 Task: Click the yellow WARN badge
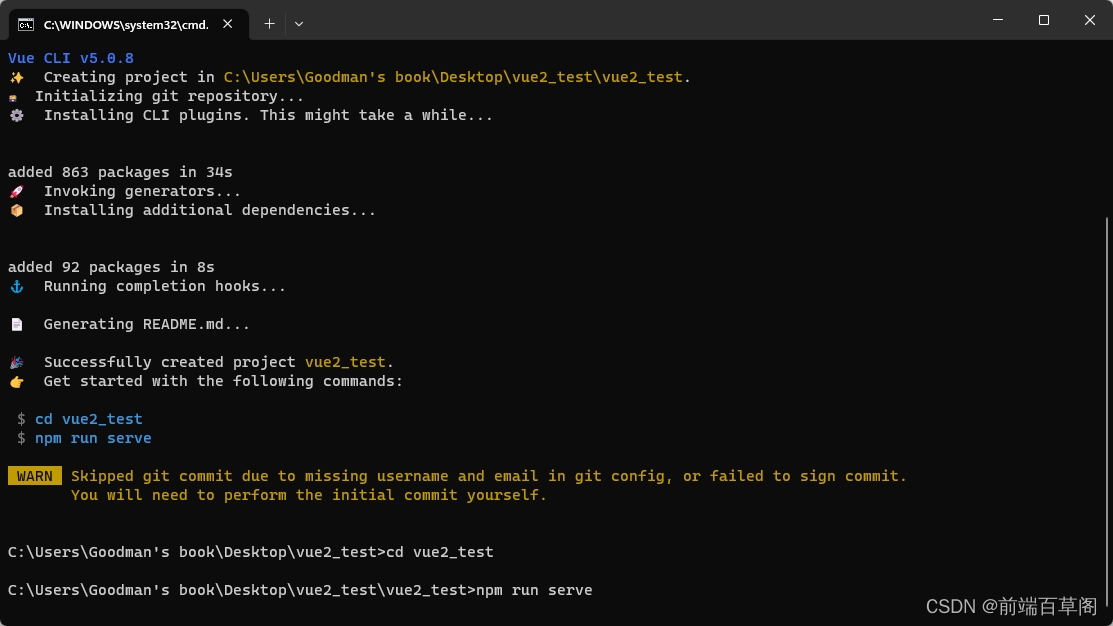pyautogui.click(x=35, y=476)
